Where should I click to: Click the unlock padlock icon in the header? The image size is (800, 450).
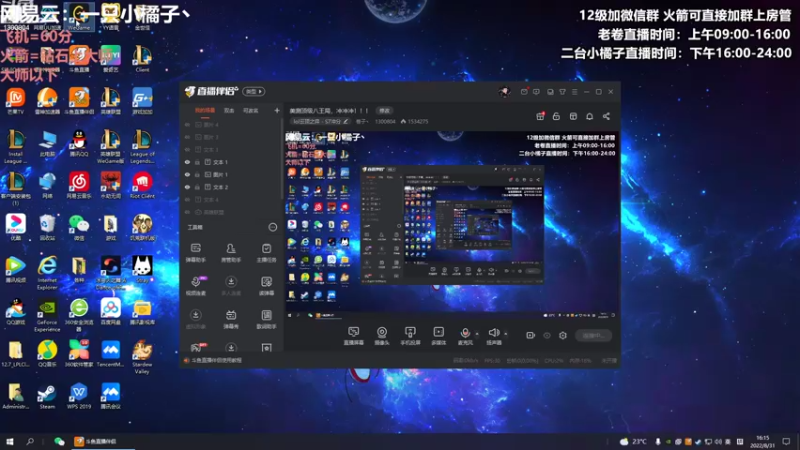point(556,116)
